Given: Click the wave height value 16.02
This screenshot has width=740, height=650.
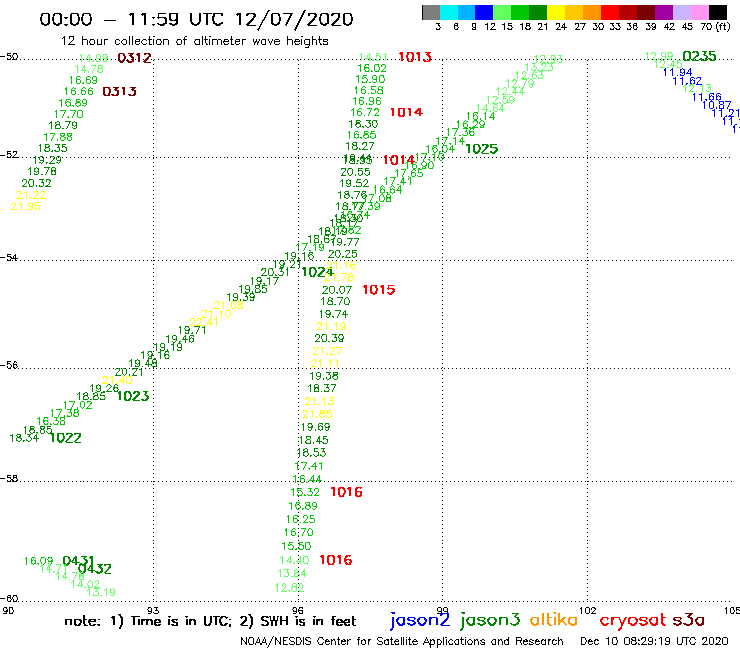Looking at the screenshot, I should [372, 68].
